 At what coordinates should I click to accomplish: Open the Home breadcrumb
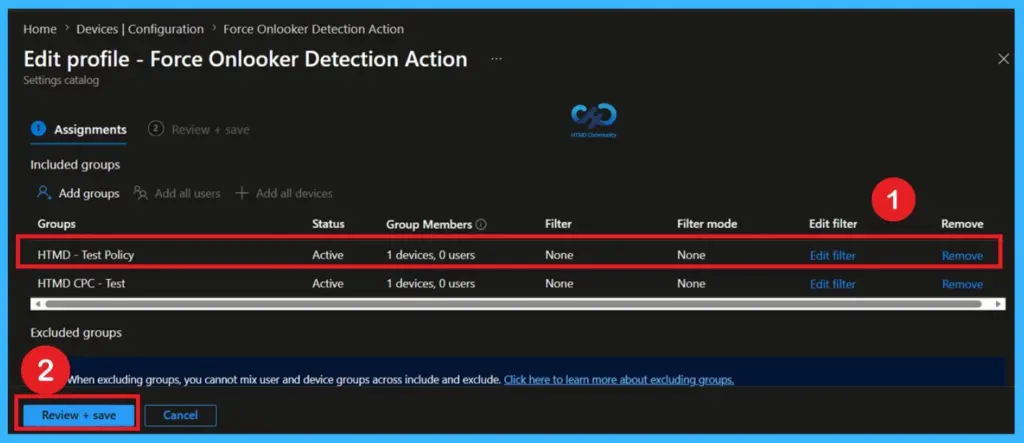coord(40,29)
